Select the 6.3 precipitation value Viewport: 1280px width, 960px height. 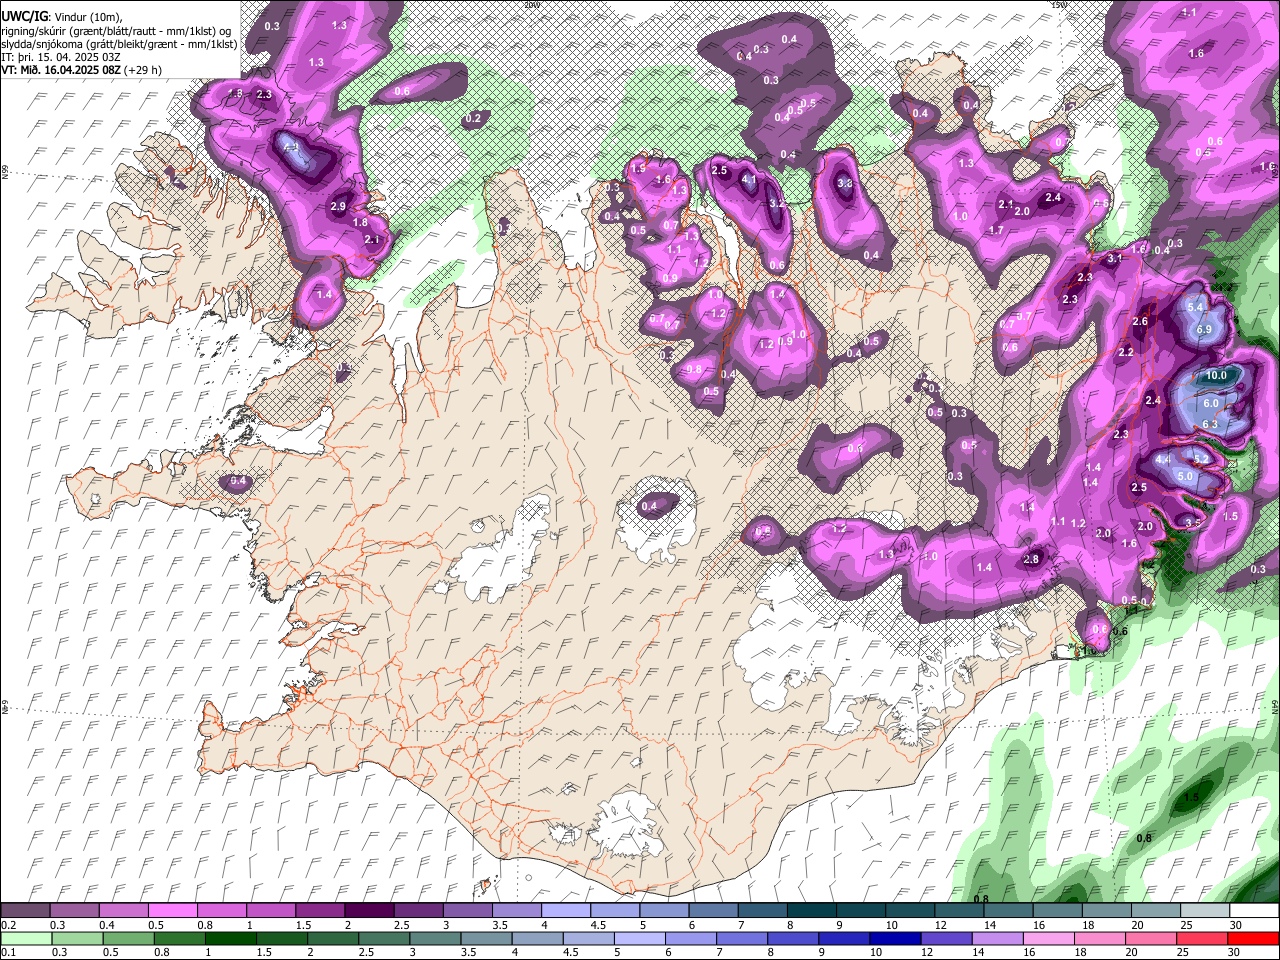point(1209,424)
